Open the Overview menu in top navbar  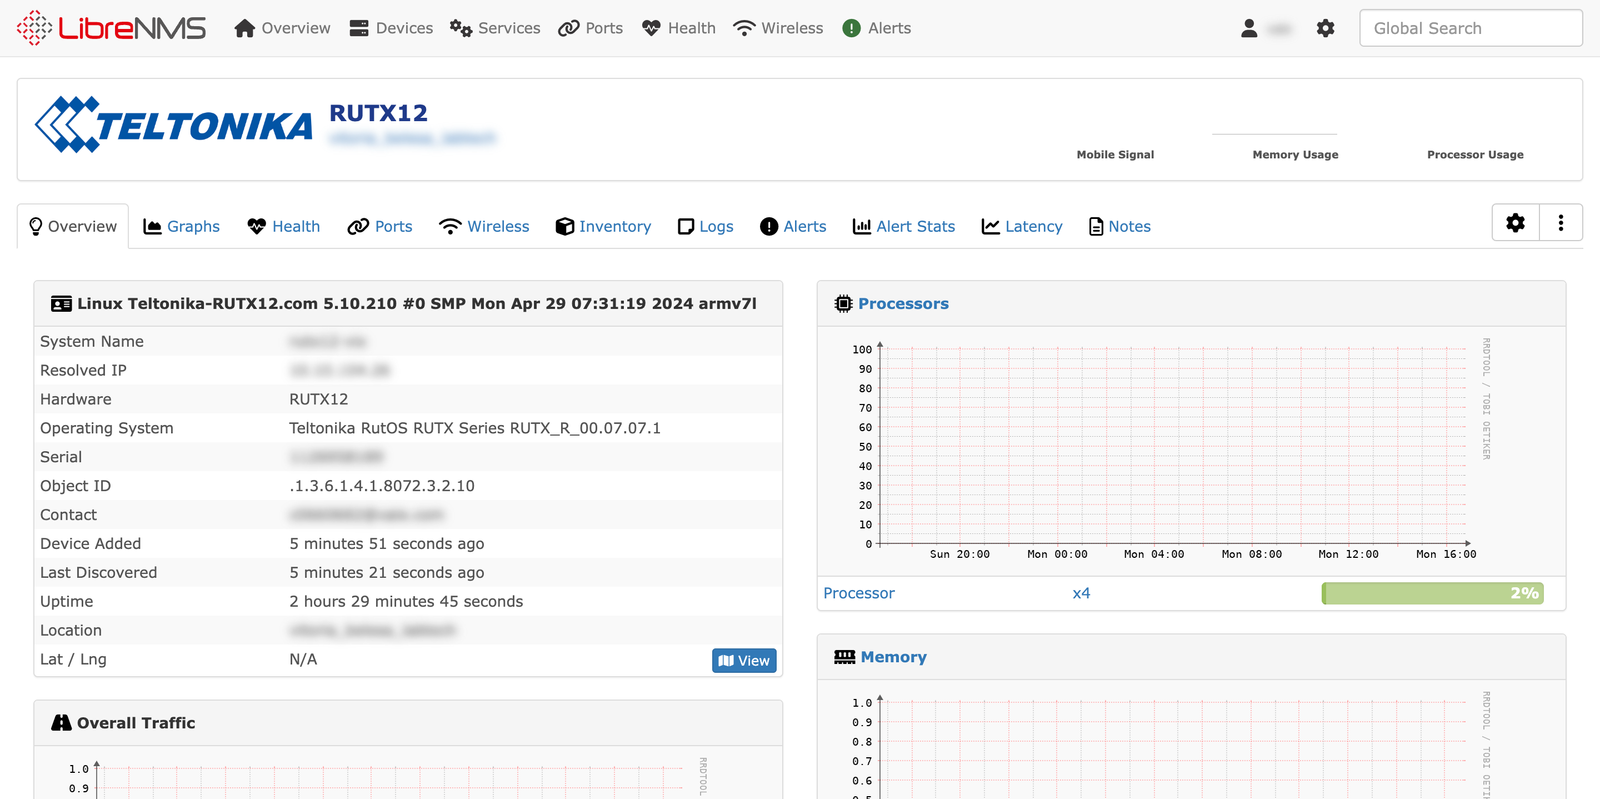(282, 28)
